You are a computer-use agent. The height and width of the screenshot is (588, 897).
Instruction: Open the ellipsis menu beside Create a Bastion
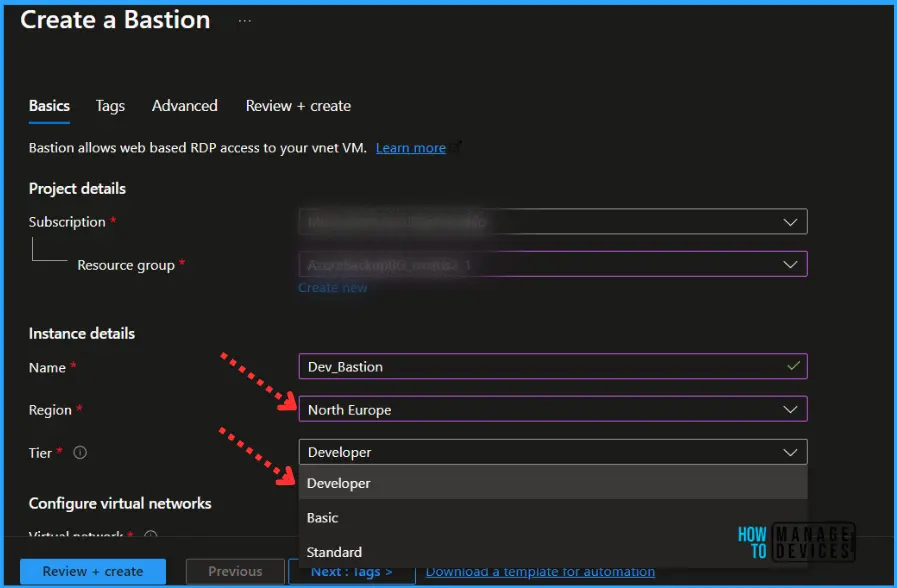click(244, 21)
